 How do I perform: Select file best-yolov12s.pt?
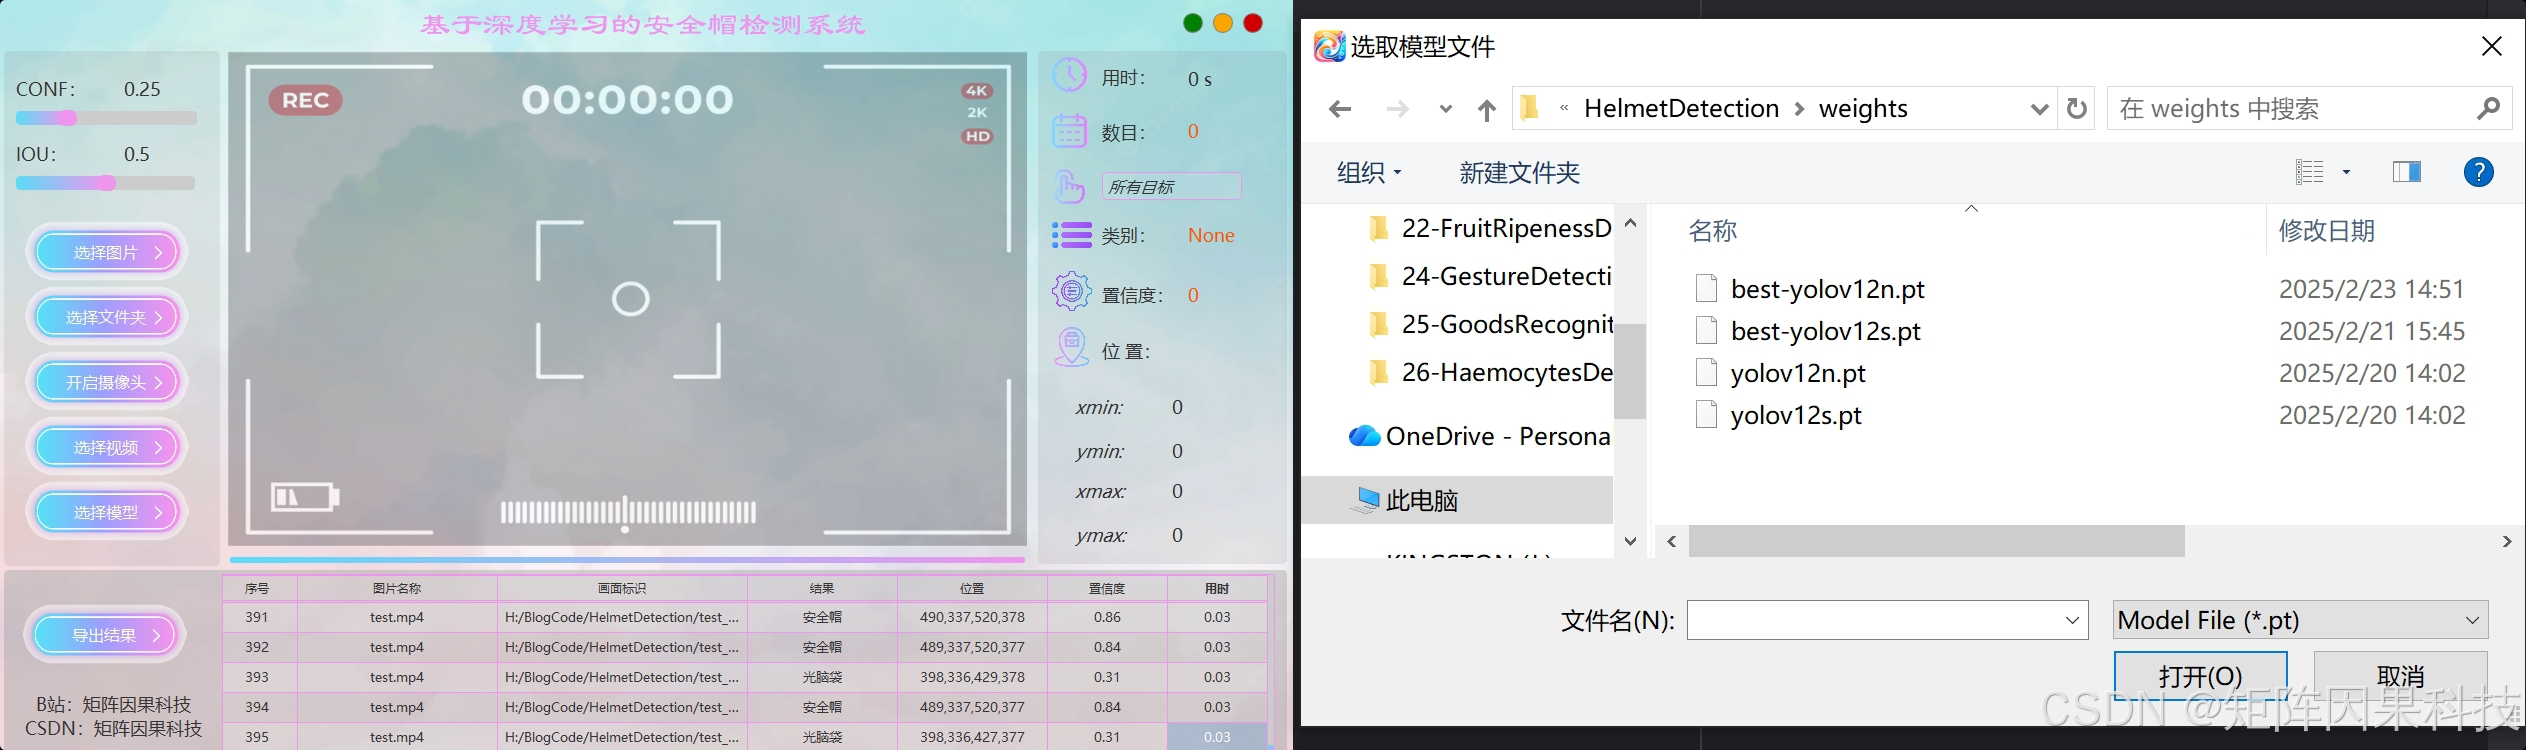[1825, 331]
